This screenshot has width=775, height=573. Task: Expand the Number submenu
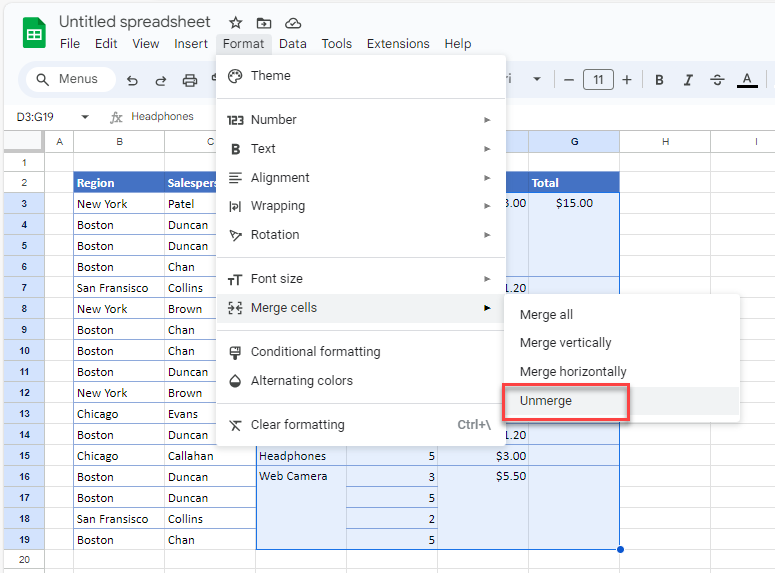pyautogui.click(x=360, y=120)
